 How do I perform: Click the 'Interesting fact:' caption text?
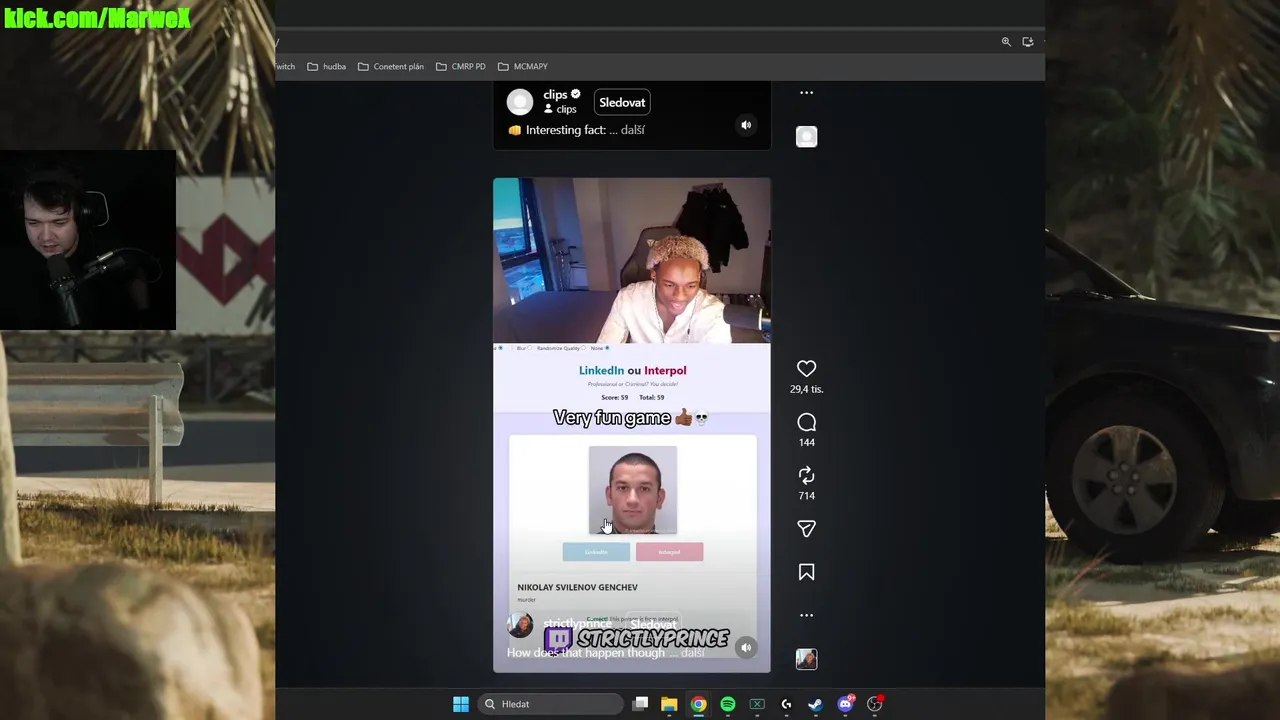click(566, 130)
